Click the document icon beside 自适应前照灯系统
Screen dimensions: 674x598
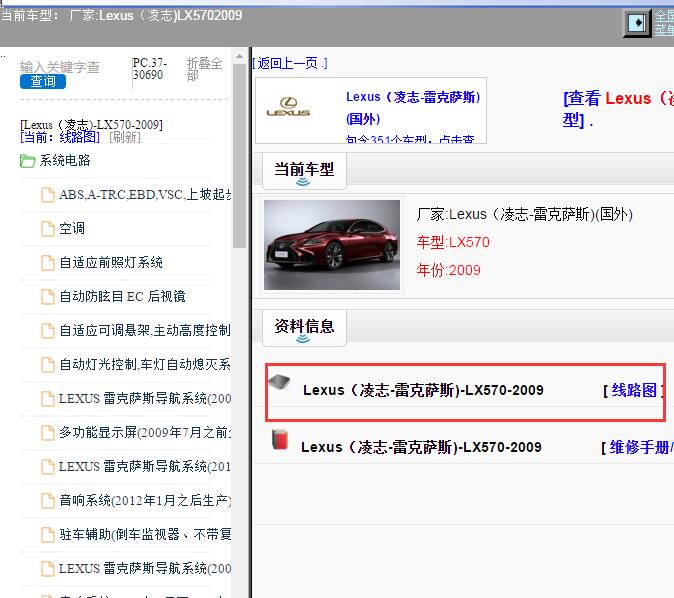point(48,263)
